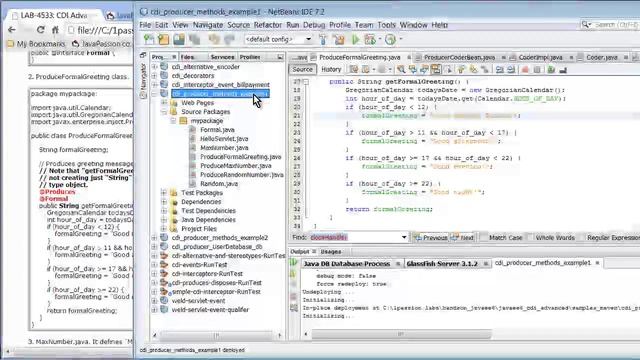Collapse the Source Packages node
640x360 pixels.
click(x=164, y=111)
